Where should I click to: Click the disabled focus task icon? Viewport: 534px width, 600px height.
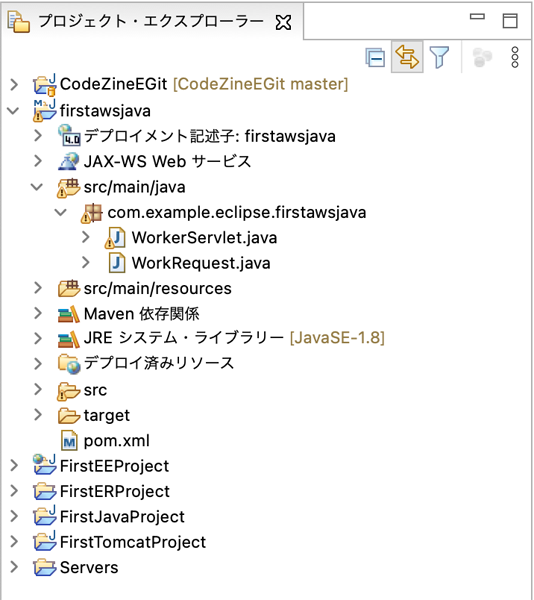coord(482,57)
